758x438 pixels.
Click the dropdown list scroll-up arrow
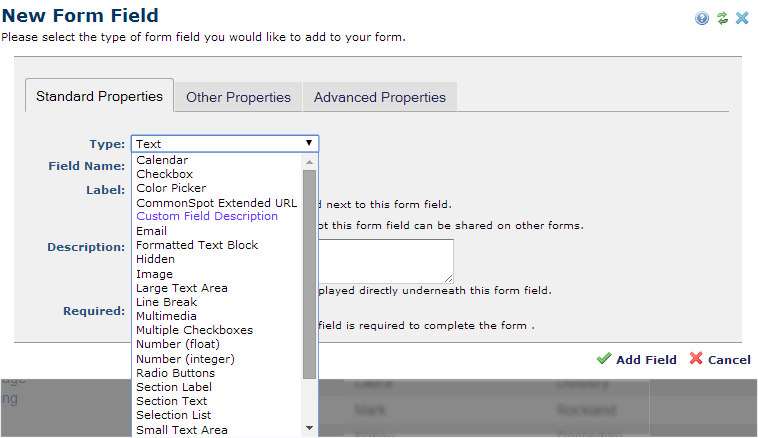pos(310,161)
